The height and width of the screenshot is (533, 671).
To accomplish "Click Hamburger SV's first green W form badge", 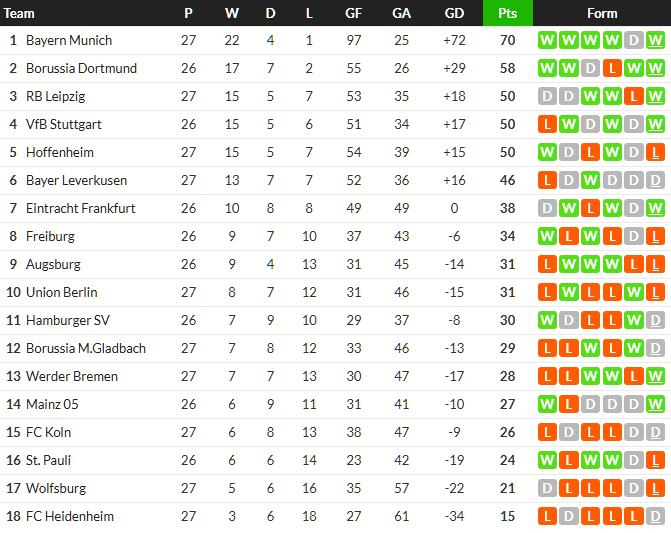I will 547,321.
